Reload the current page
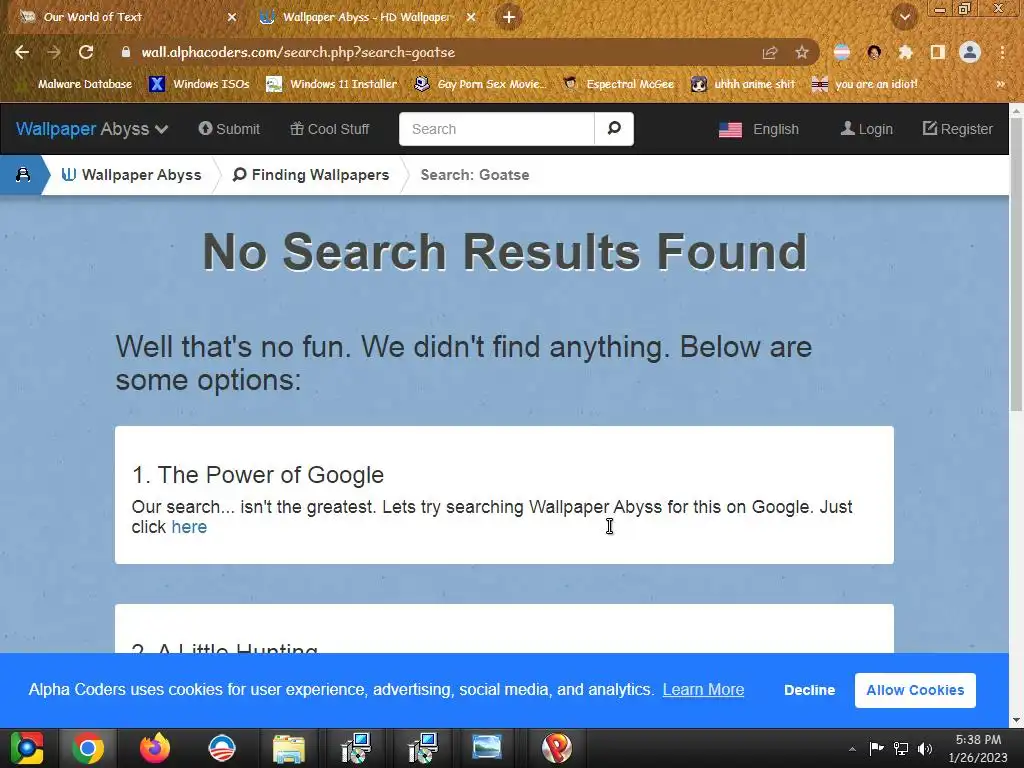 (x=86, y=52)
